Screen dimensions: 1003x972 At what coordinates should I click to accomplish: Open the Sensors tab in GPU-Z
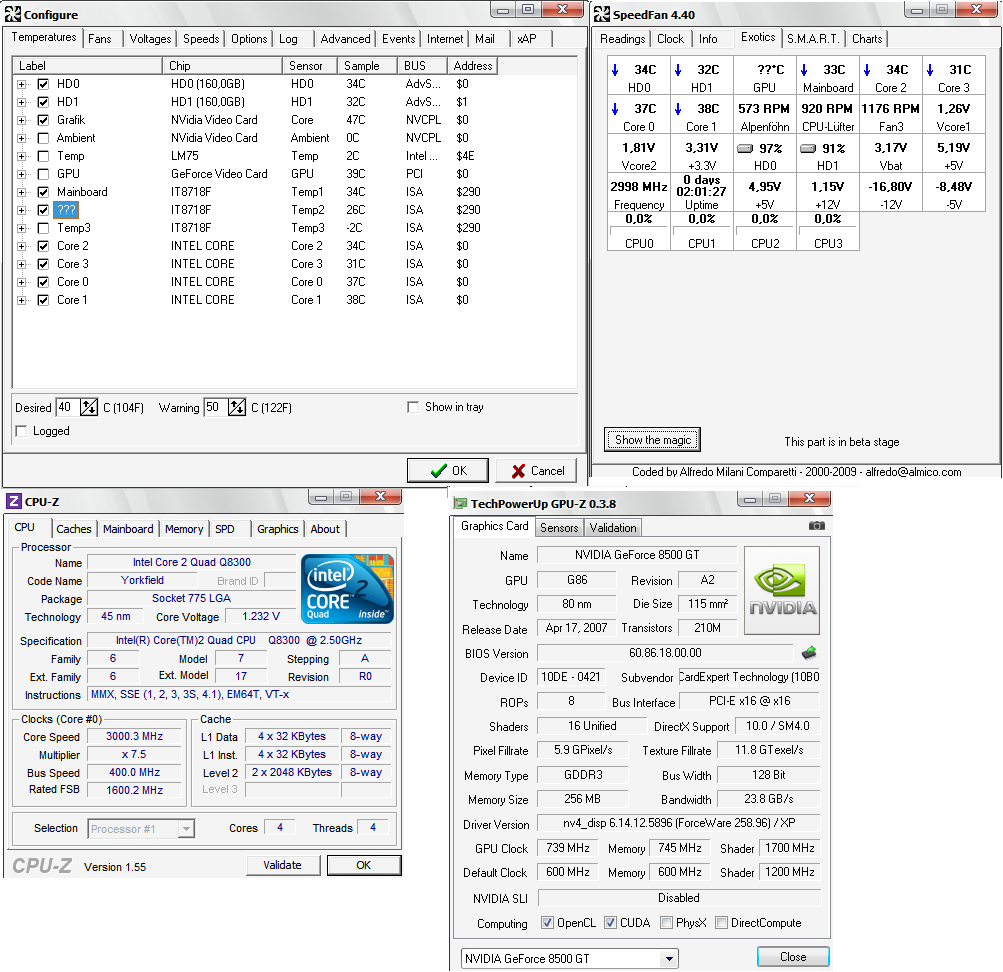(x=558, y=528)
